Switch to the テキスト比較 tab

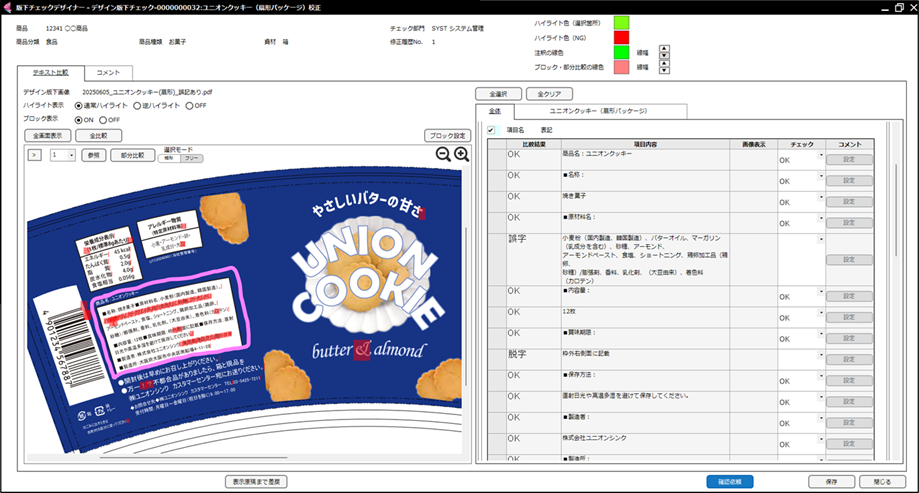[x=50, y=73]
